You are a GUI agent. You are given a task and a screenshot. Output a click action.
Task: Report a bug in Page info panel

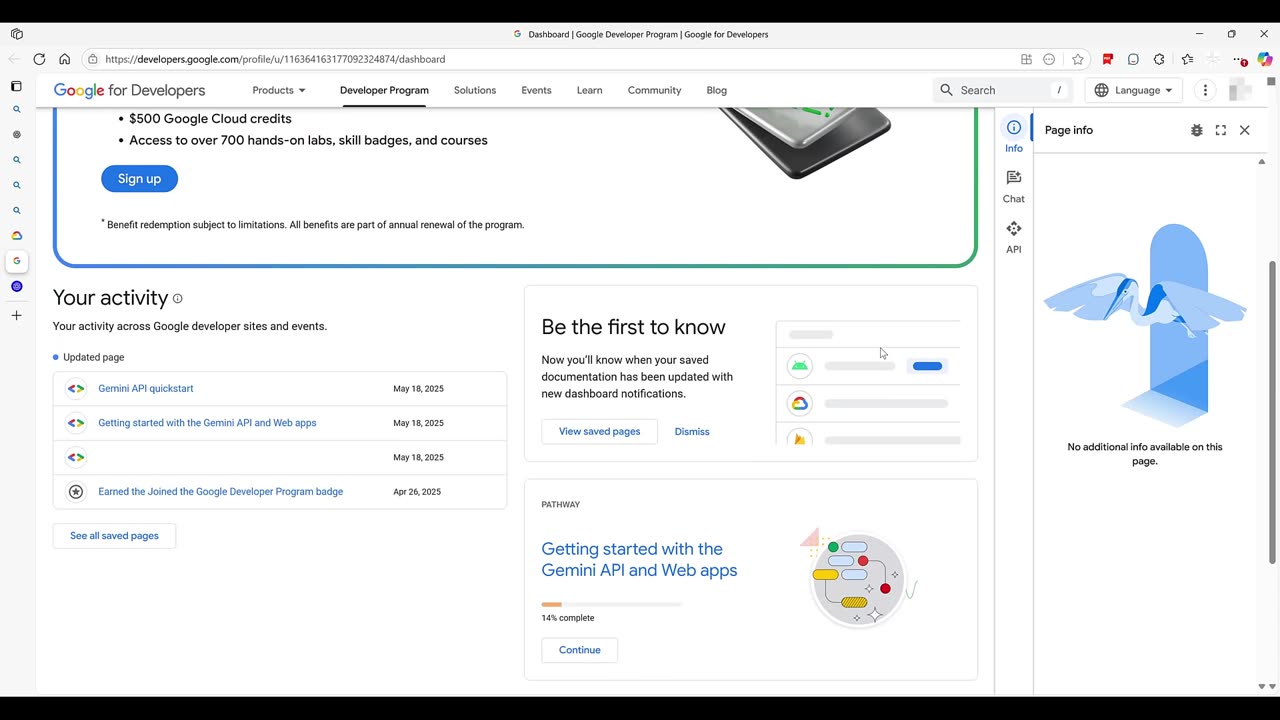(x=1197, y=130)
